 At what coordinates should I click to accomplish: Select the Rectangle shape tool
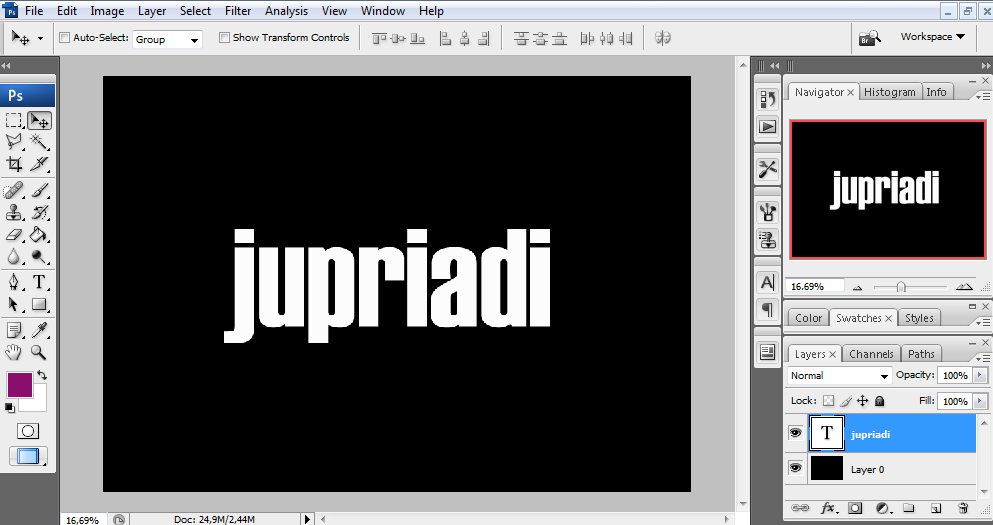[39, 305]
